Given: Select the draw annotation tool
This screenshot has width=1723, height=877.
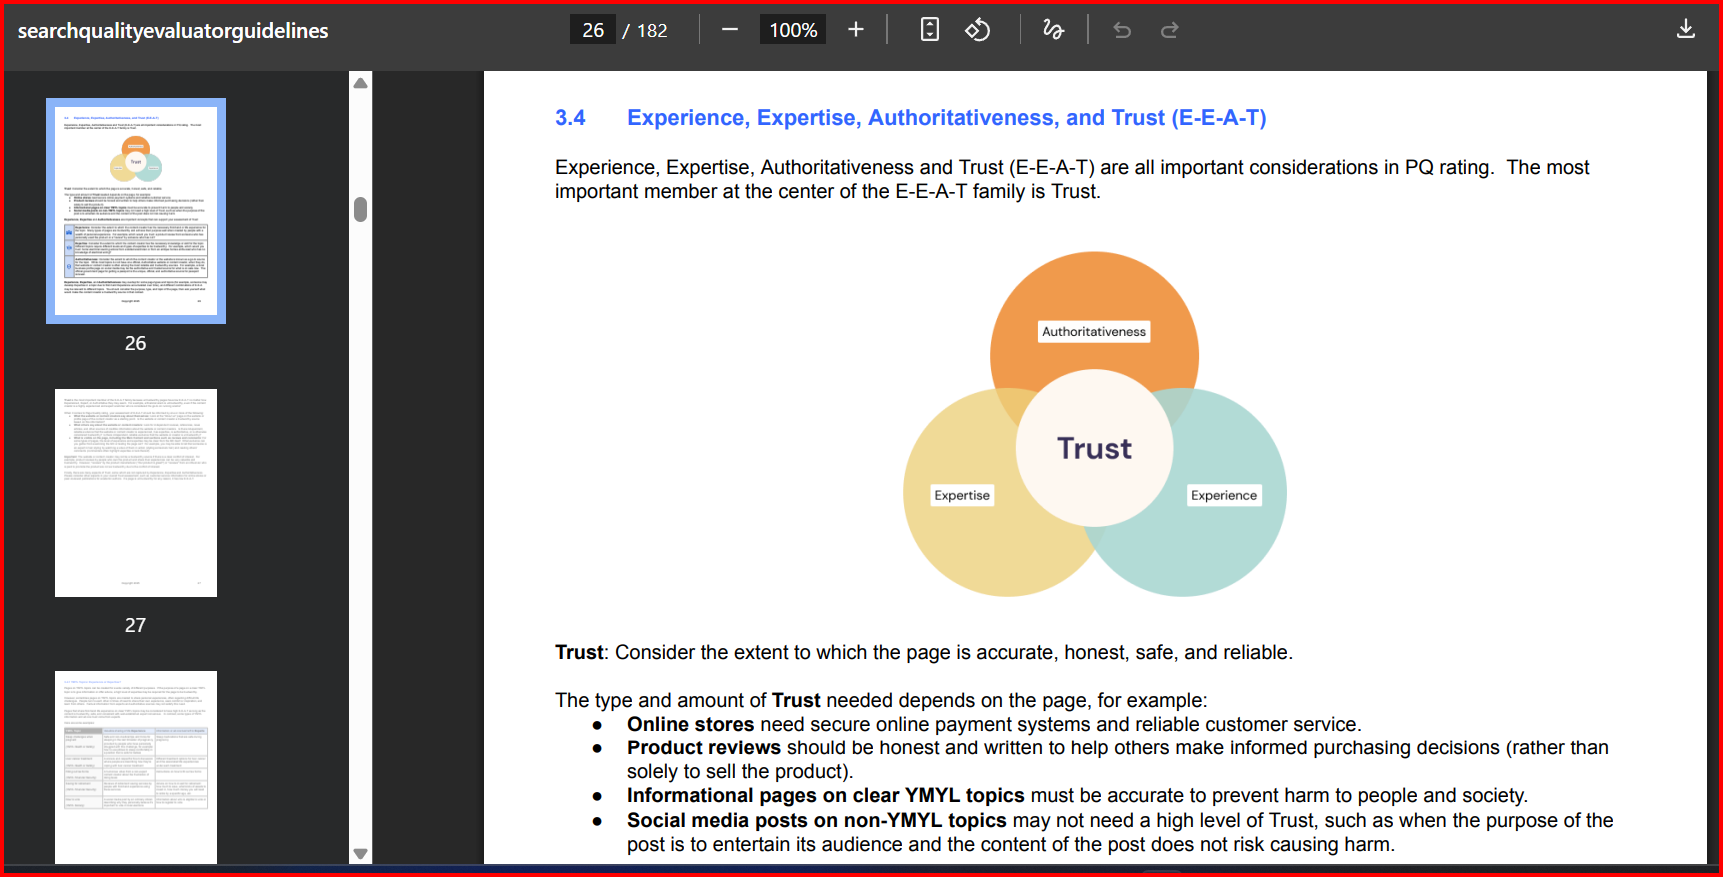Looking at the screenshot, I should [1053, 30].
